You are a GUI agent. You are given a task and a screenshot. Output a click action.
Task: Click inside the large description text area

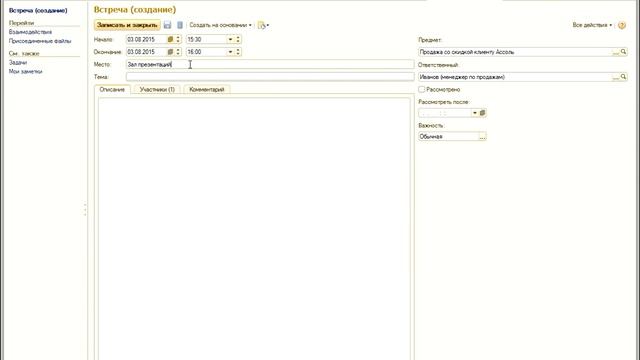[x=254, y=229]
